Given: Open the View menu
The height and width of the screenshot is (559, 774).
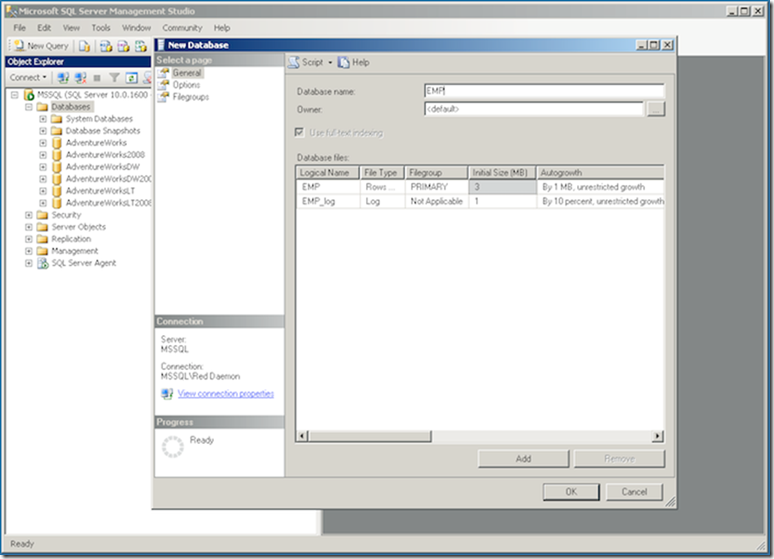Looking at the screenshot, I should click(x=71, y=28).
